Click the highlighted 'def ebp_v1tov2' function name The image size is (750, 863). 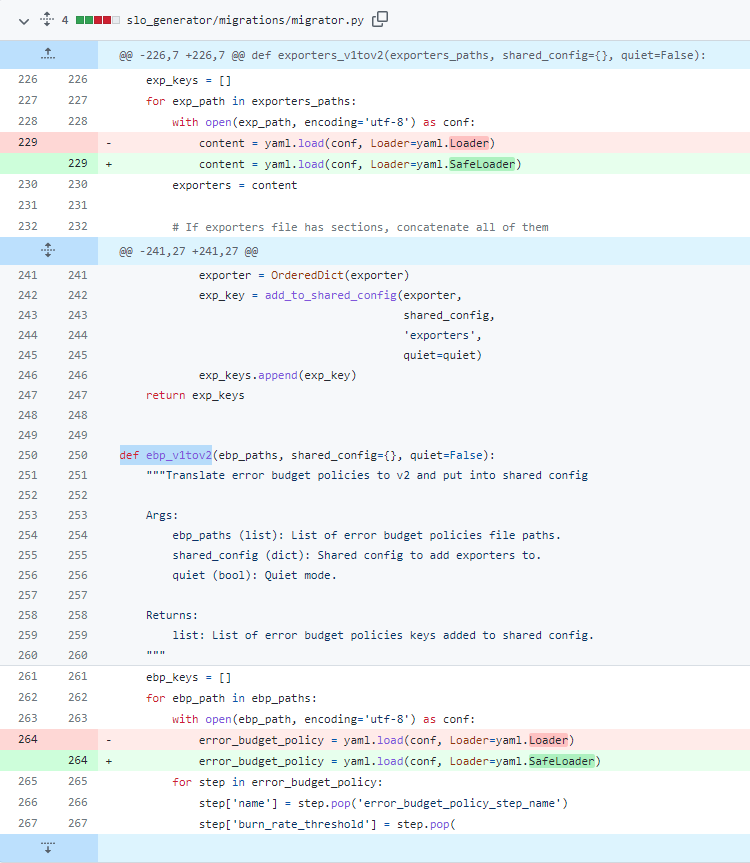[166, 455]
